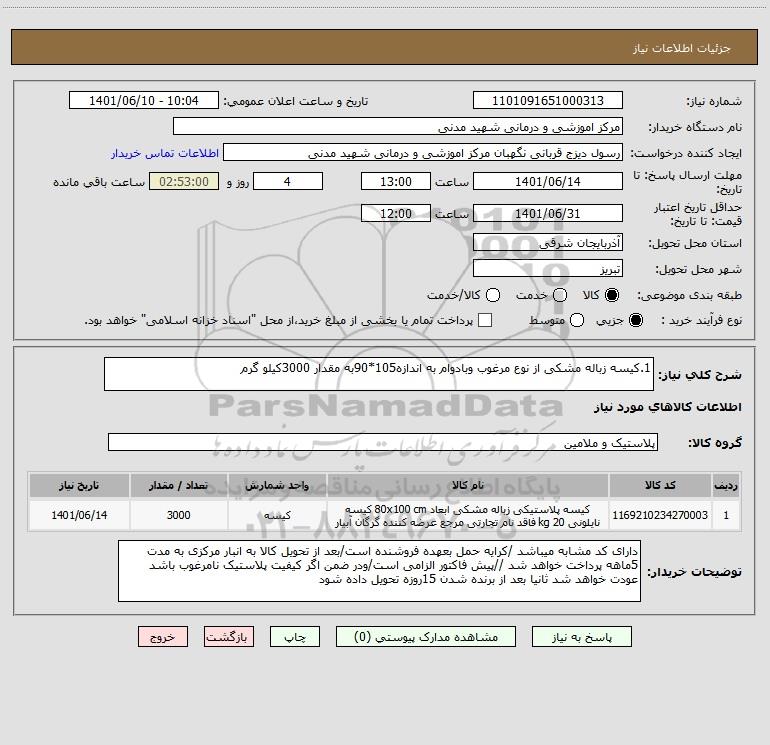Click the جزئیات اطلاعات نیاز header title
Image resolution: width=770 pixels, height=745 pixels.
[x=682, y=48]
